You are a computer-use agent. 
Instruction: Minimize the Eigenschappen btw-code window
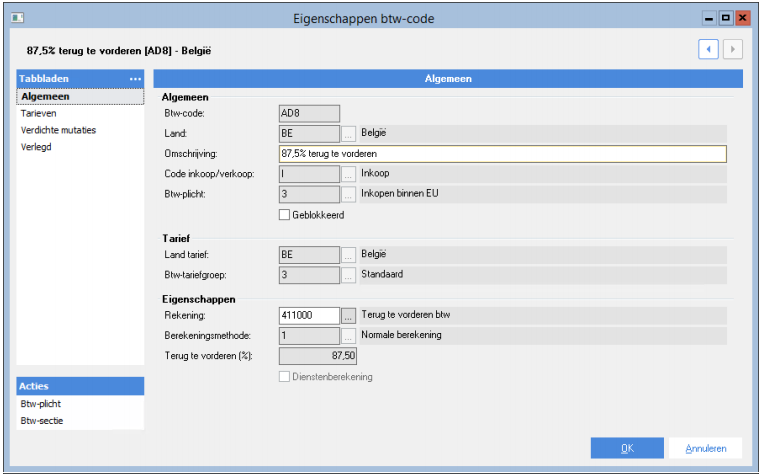point(709,18)
